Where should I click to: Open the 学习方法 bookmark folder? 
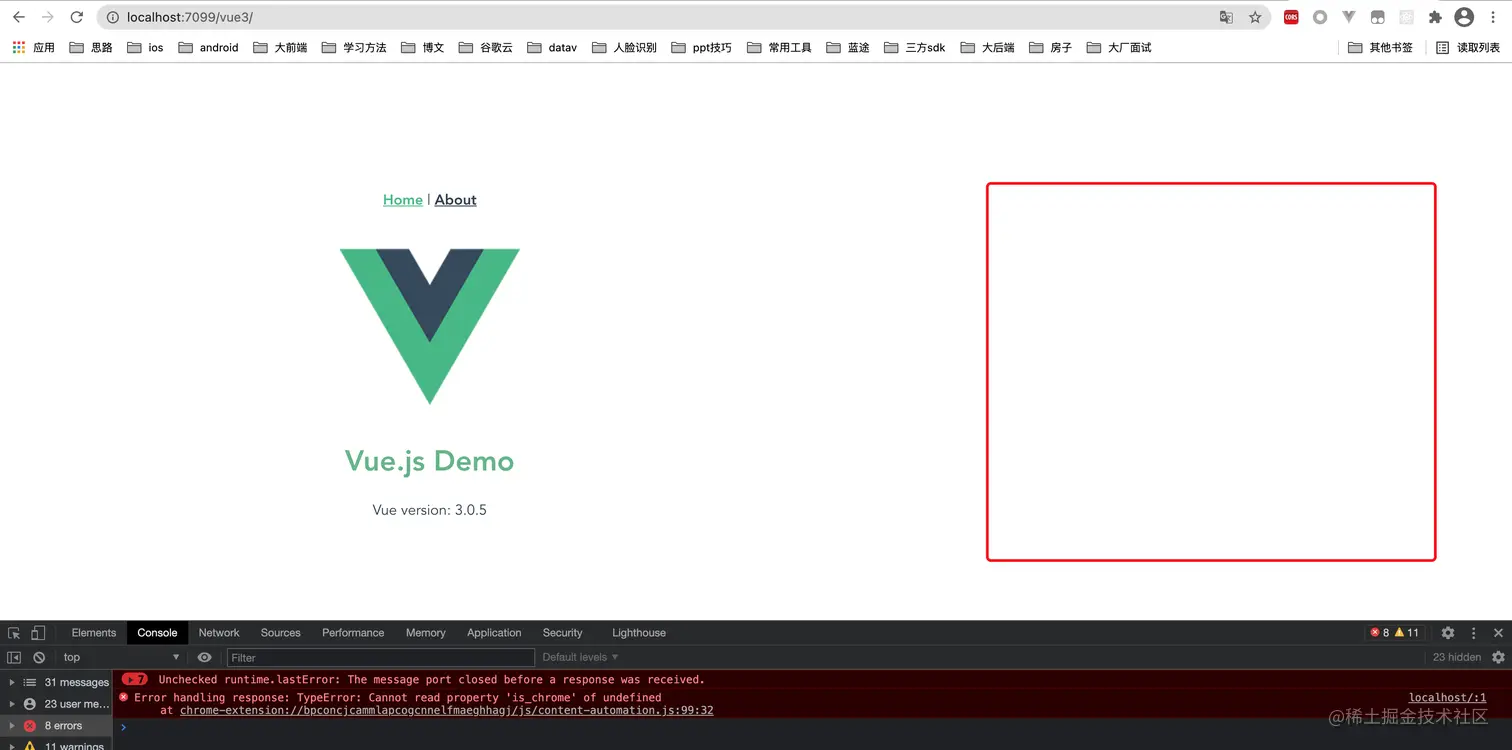point(354,47)
